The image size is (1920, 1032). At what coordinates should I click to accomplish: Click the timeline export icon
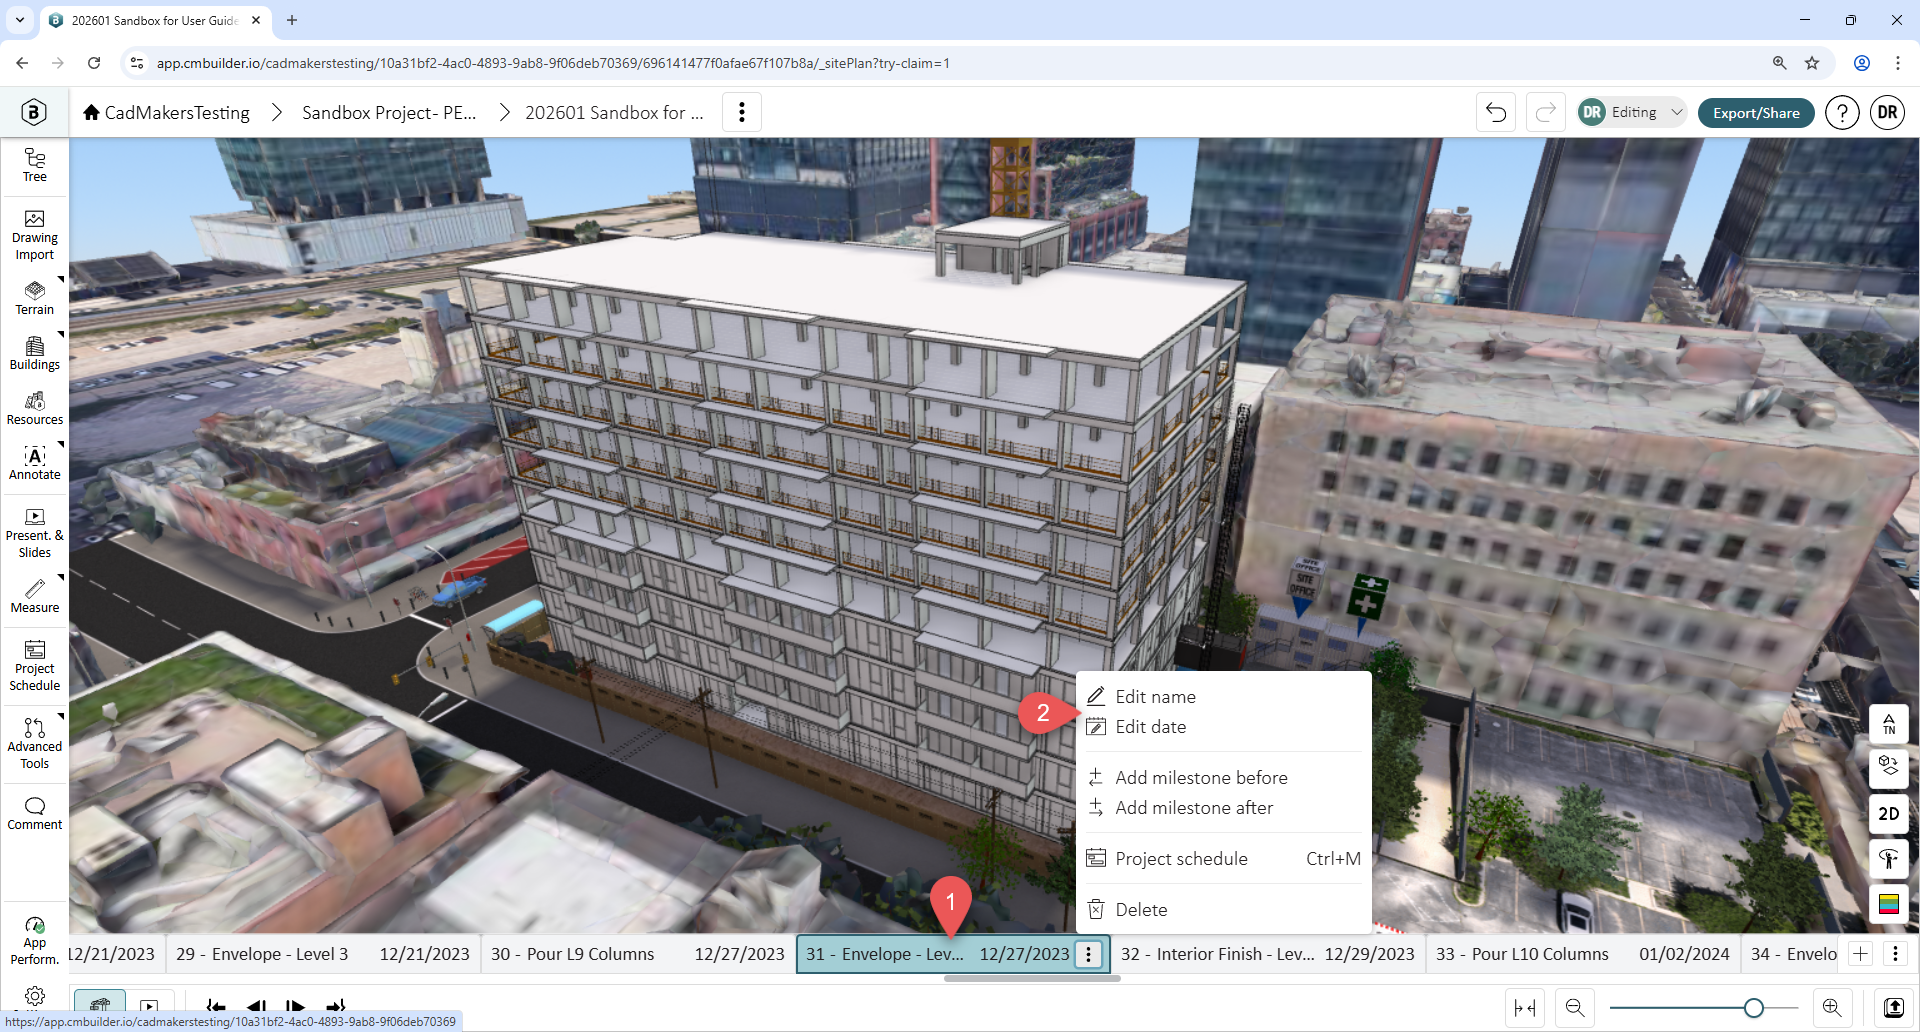[1894, 1008]
